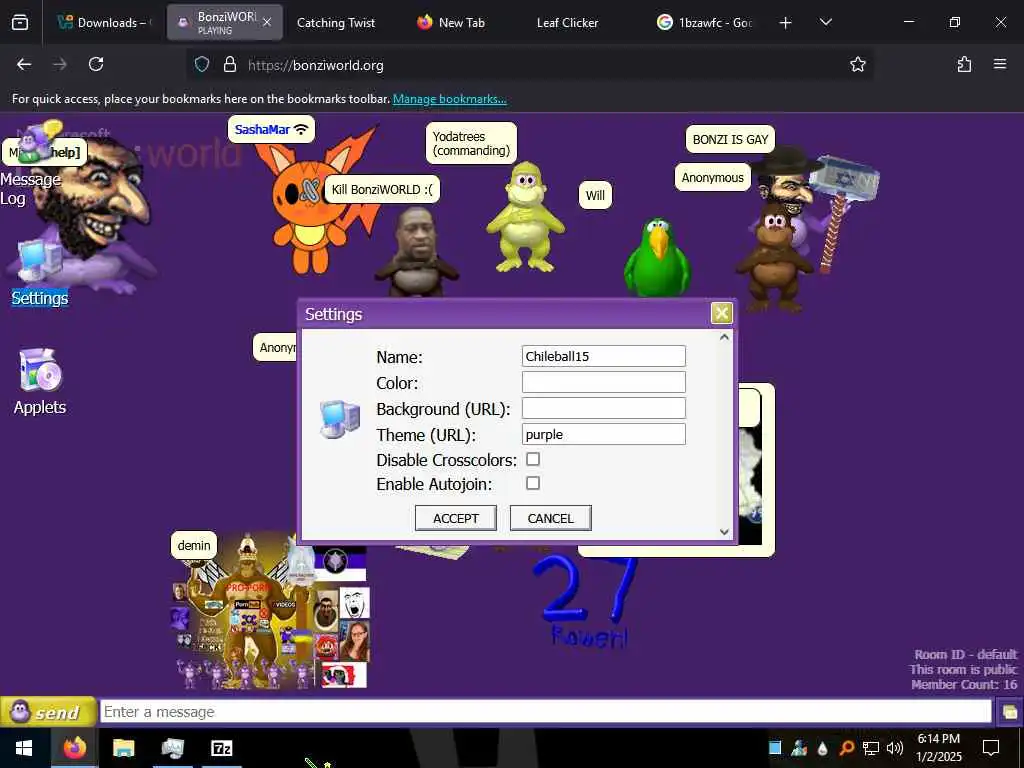
Task: Click the Kill BonziWORLD speech bubble
Action: click(x=382, y=189)
